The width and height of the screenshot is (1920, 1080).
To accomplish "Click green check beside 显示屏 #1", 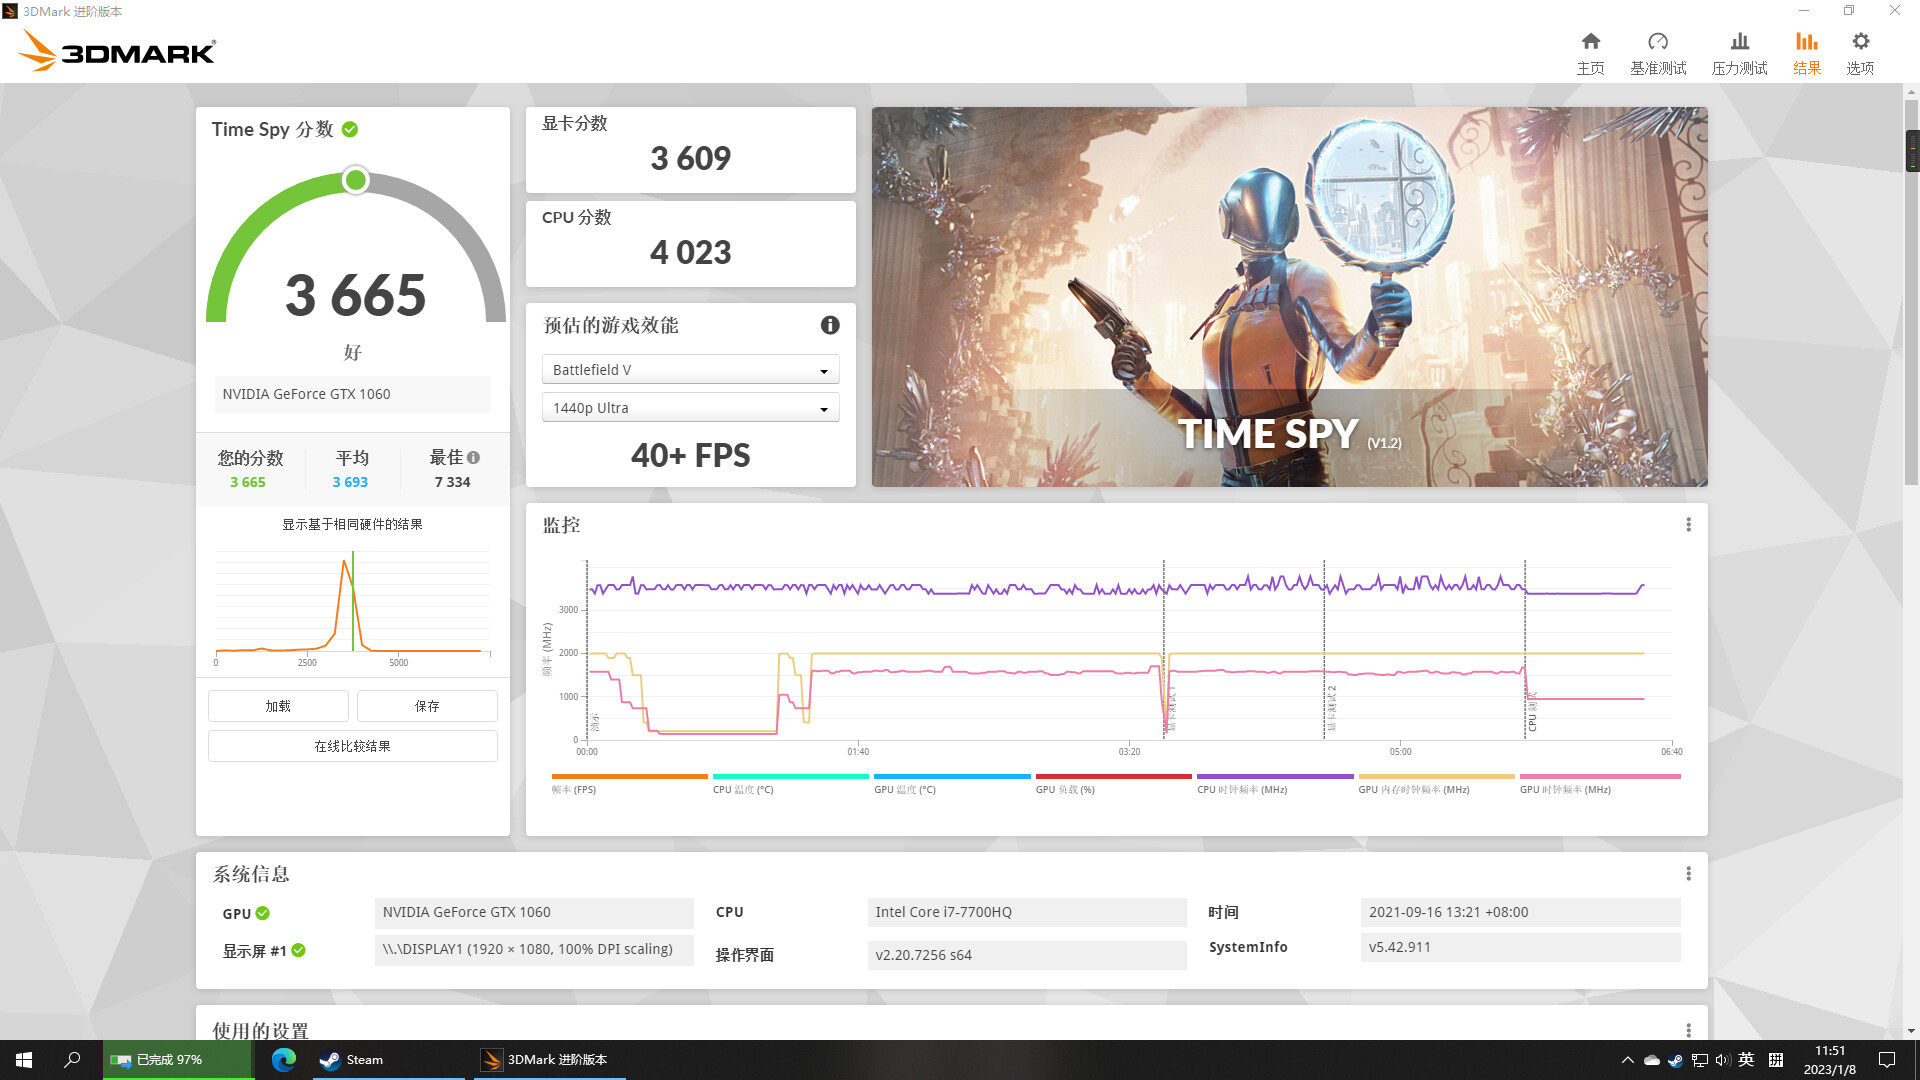I will pyautogui.click(x=298, y=951).
